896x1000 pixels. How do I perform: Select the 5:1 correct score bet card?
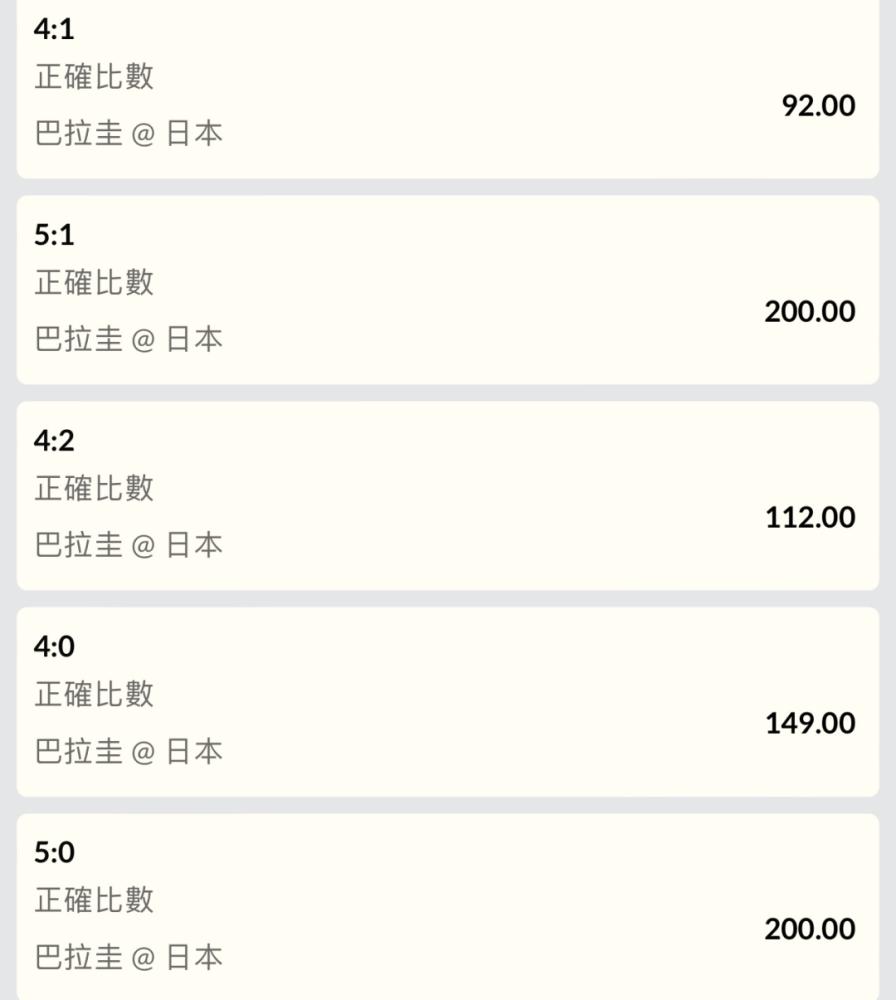click(x=448, y=290)
